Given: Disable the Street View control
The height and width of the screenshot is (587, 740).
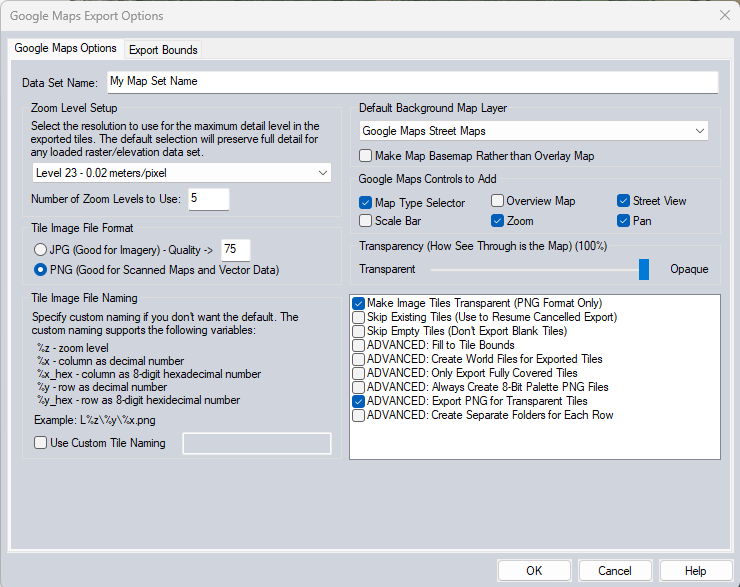Looking at the screenshot, I should 623,201.
